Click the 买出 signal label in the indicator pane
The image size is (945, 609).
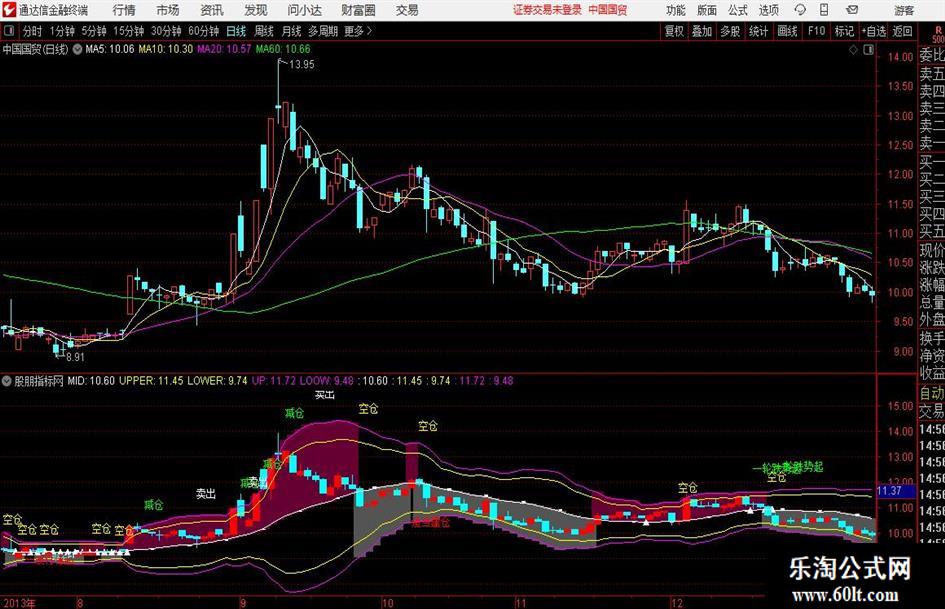coord(325,396)
